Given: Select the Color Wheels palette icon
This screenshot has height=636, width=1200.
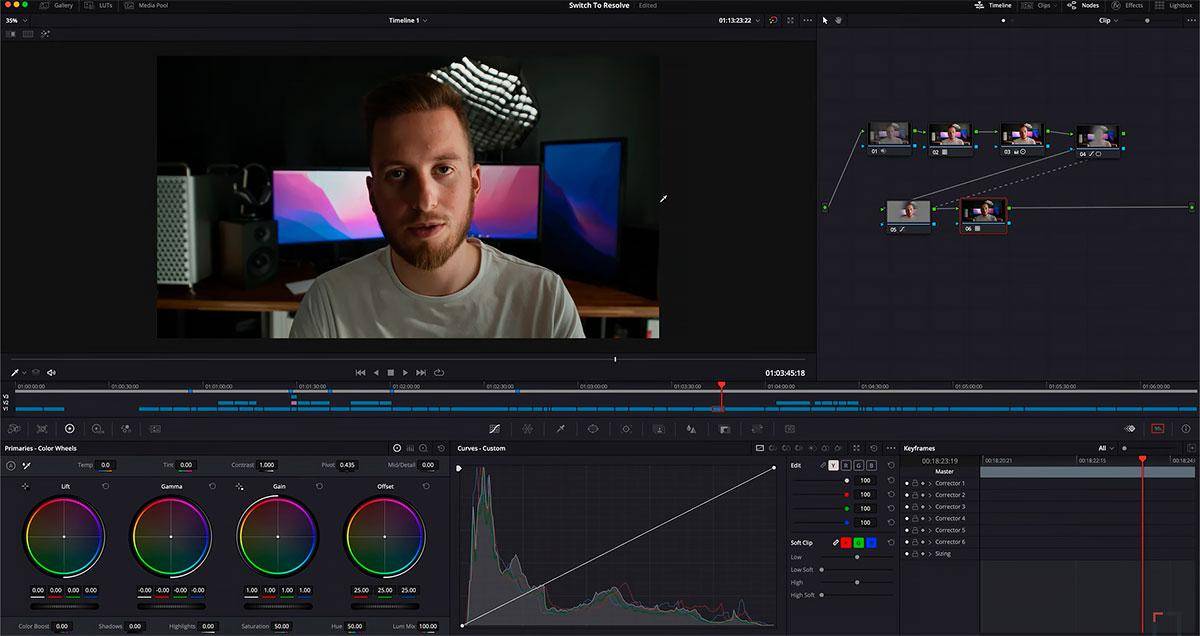Looking at the screenshot, I should click(x=69, y=428).
